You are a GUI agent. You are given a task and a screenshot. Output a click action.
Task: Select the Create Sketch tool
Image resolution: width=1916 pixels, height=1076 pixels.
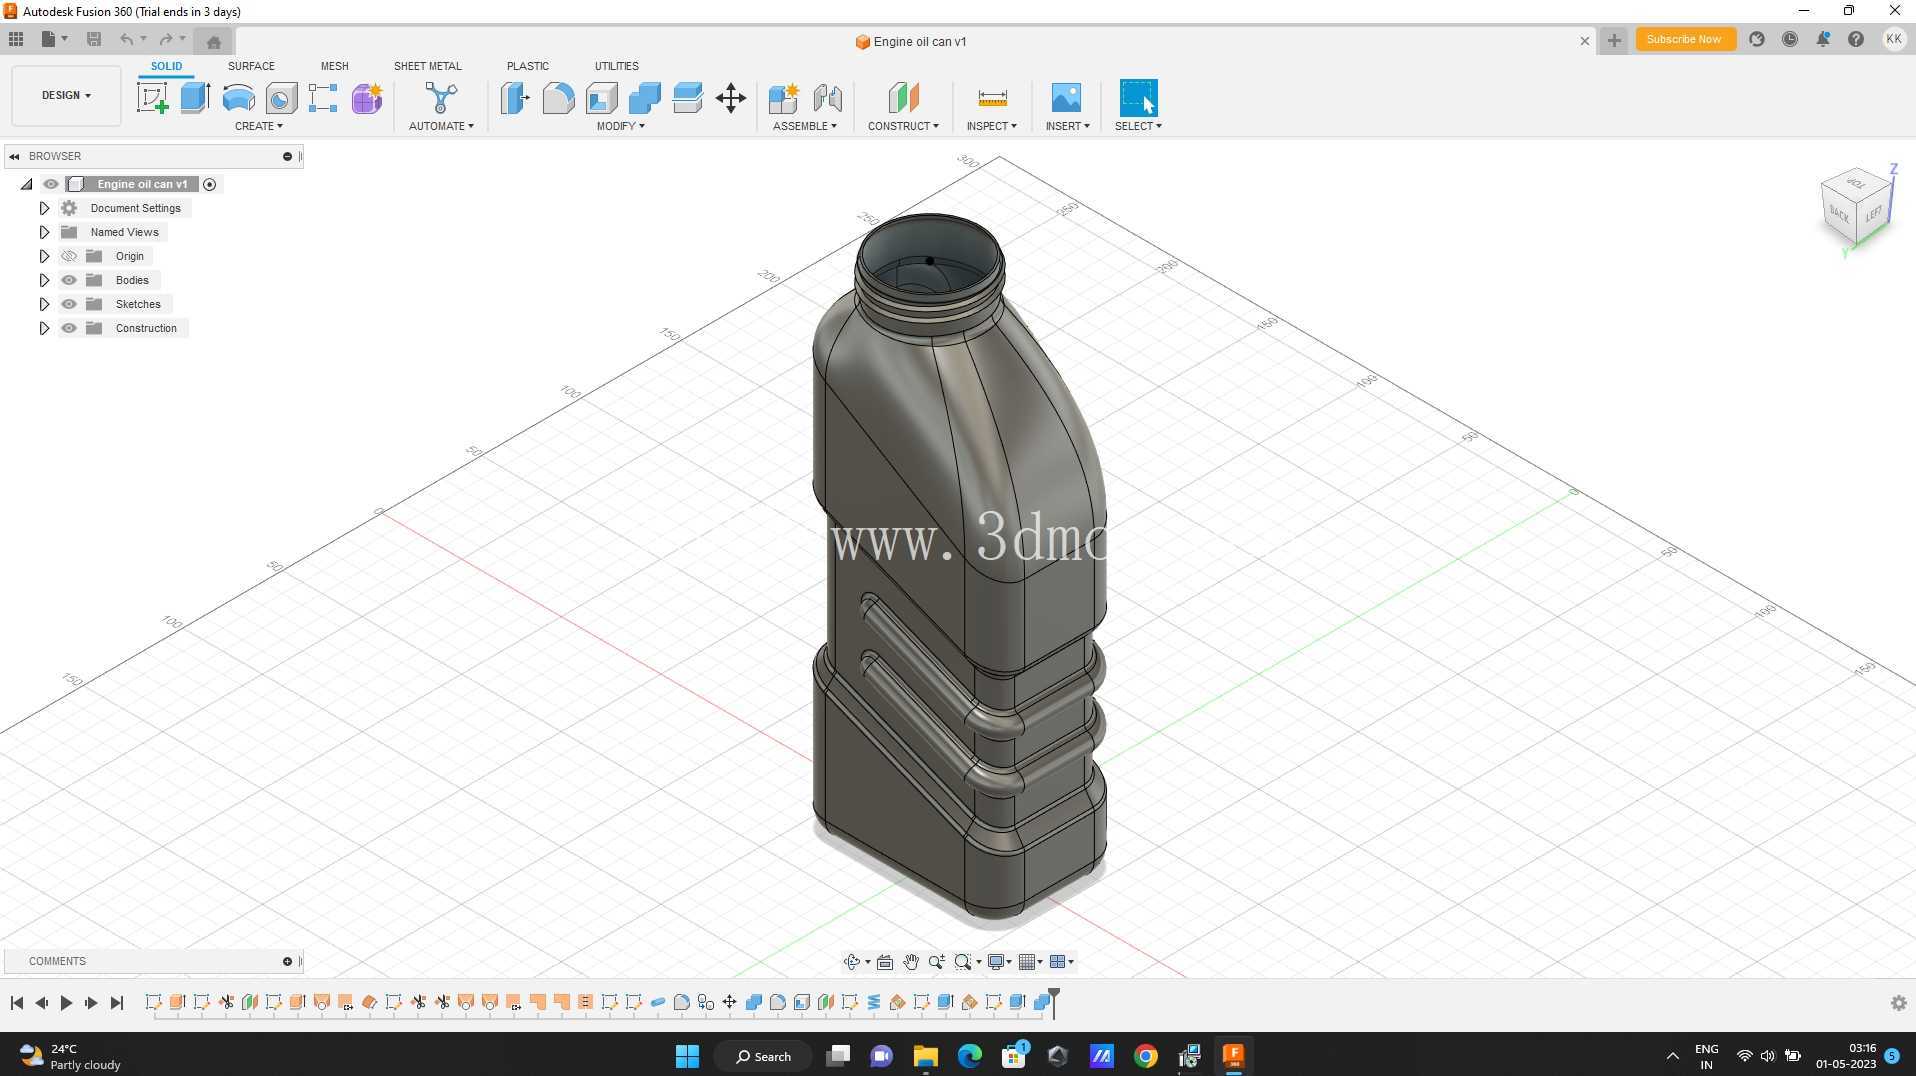click(152, 98)
